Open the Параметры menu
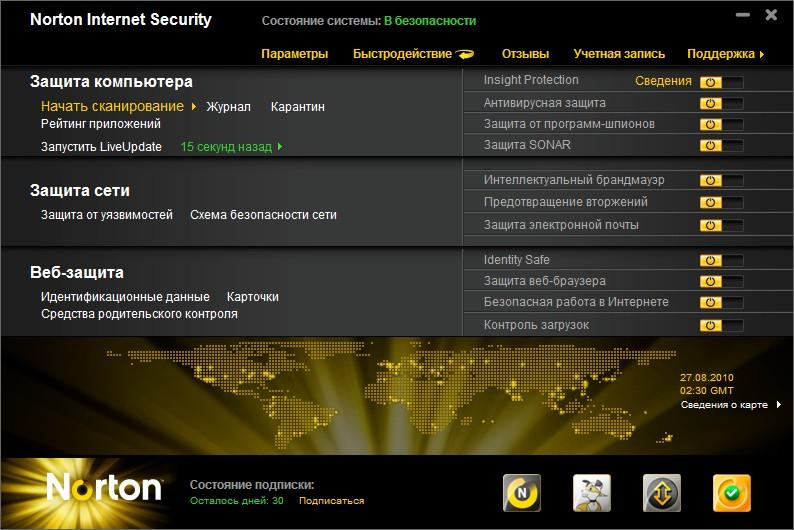Viewport: 794px width, 530px height. (295, 54)
